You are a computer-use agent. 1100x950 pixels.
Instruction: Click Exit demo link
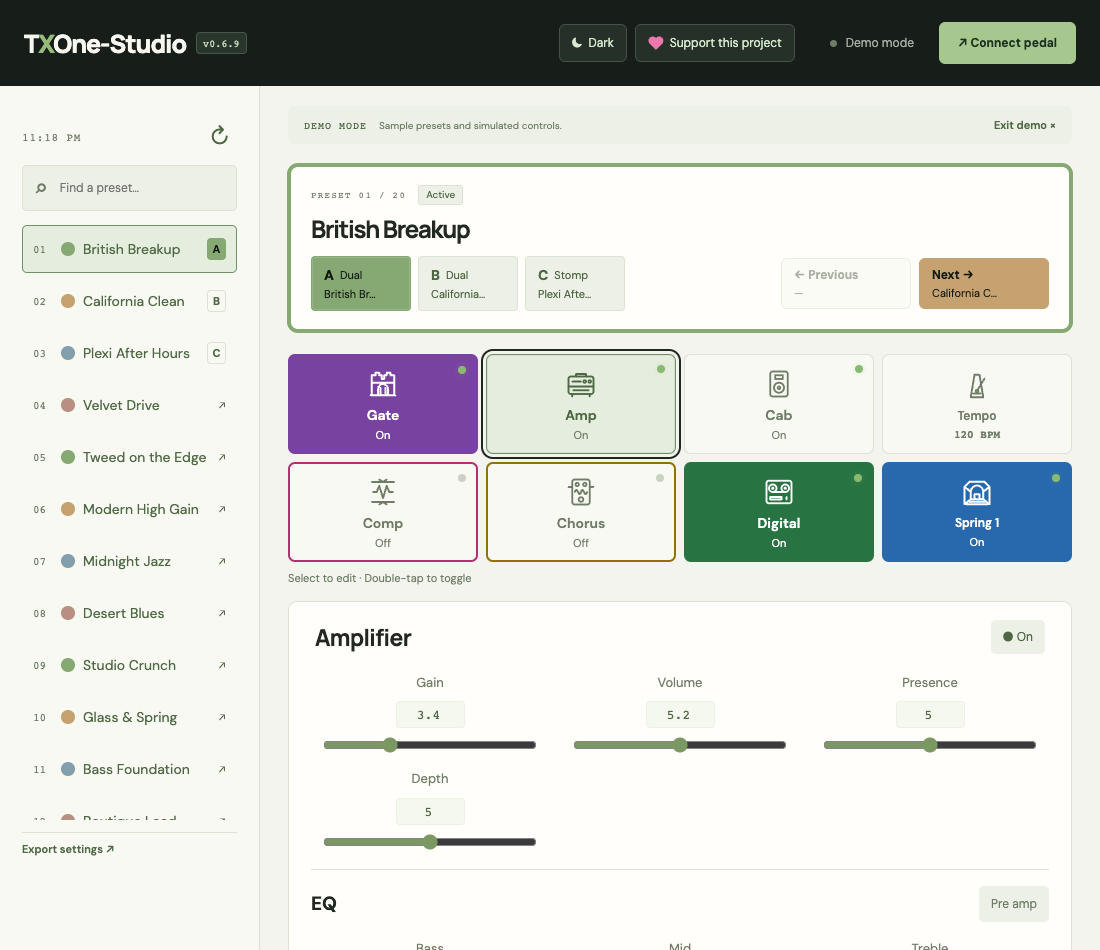(x=1024, y=125)
